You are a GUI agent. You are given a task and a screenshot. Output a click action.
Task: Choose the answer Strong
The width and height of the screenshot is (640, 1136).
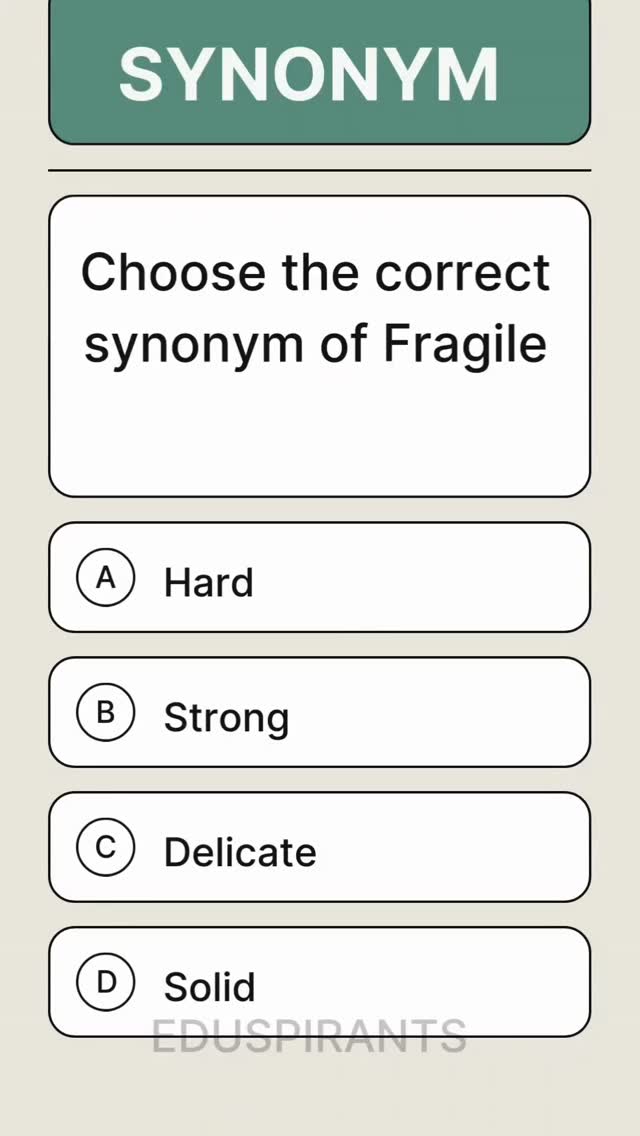(x=320, y=712)
